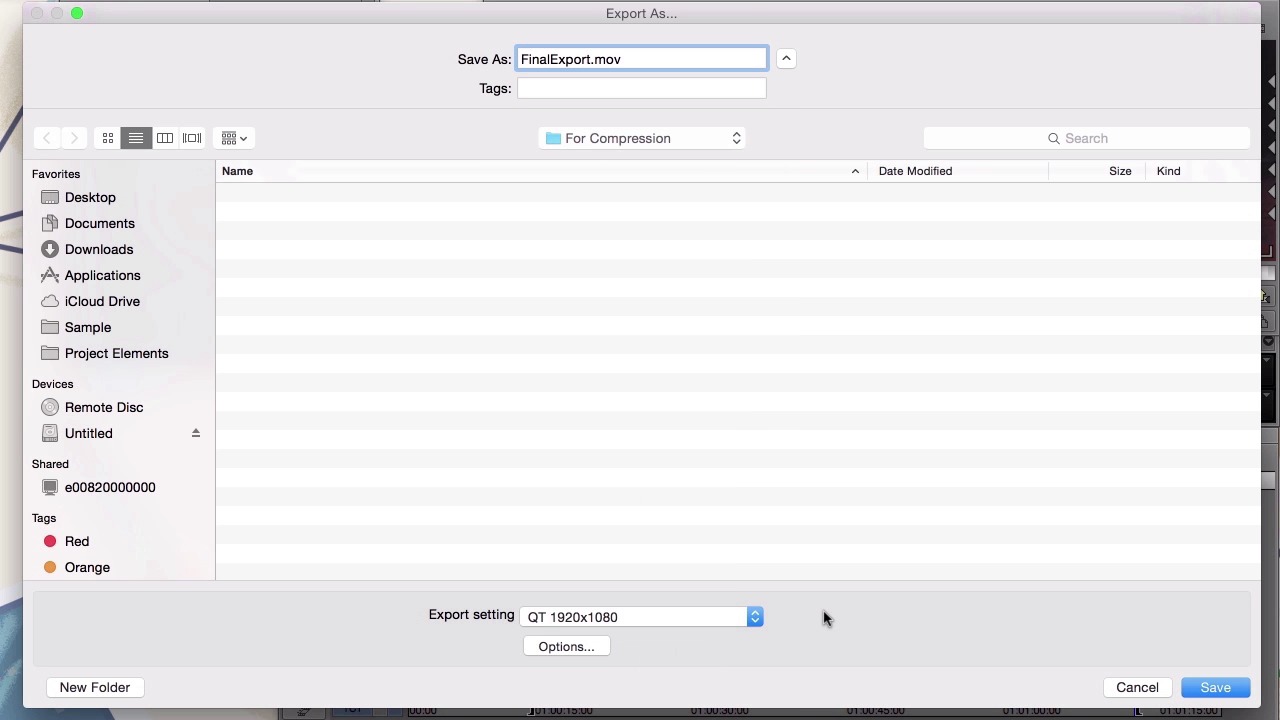Viewport: 1280px width, 720px height.
Task: Click the green zoom window button
Action: coord(77,13)
